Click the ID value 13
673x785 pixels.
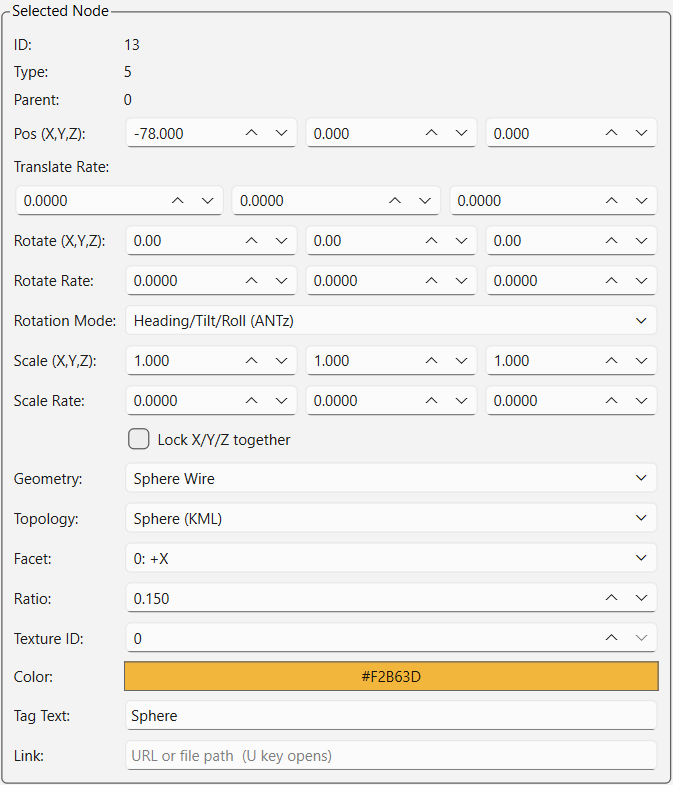click(x=132, y=45)
